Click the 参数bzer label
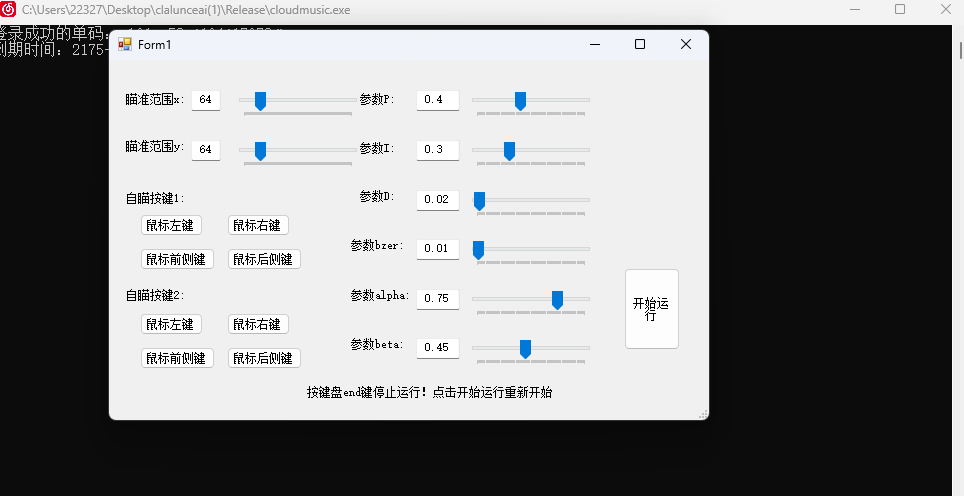964x496 pixels. pos(377,246)
